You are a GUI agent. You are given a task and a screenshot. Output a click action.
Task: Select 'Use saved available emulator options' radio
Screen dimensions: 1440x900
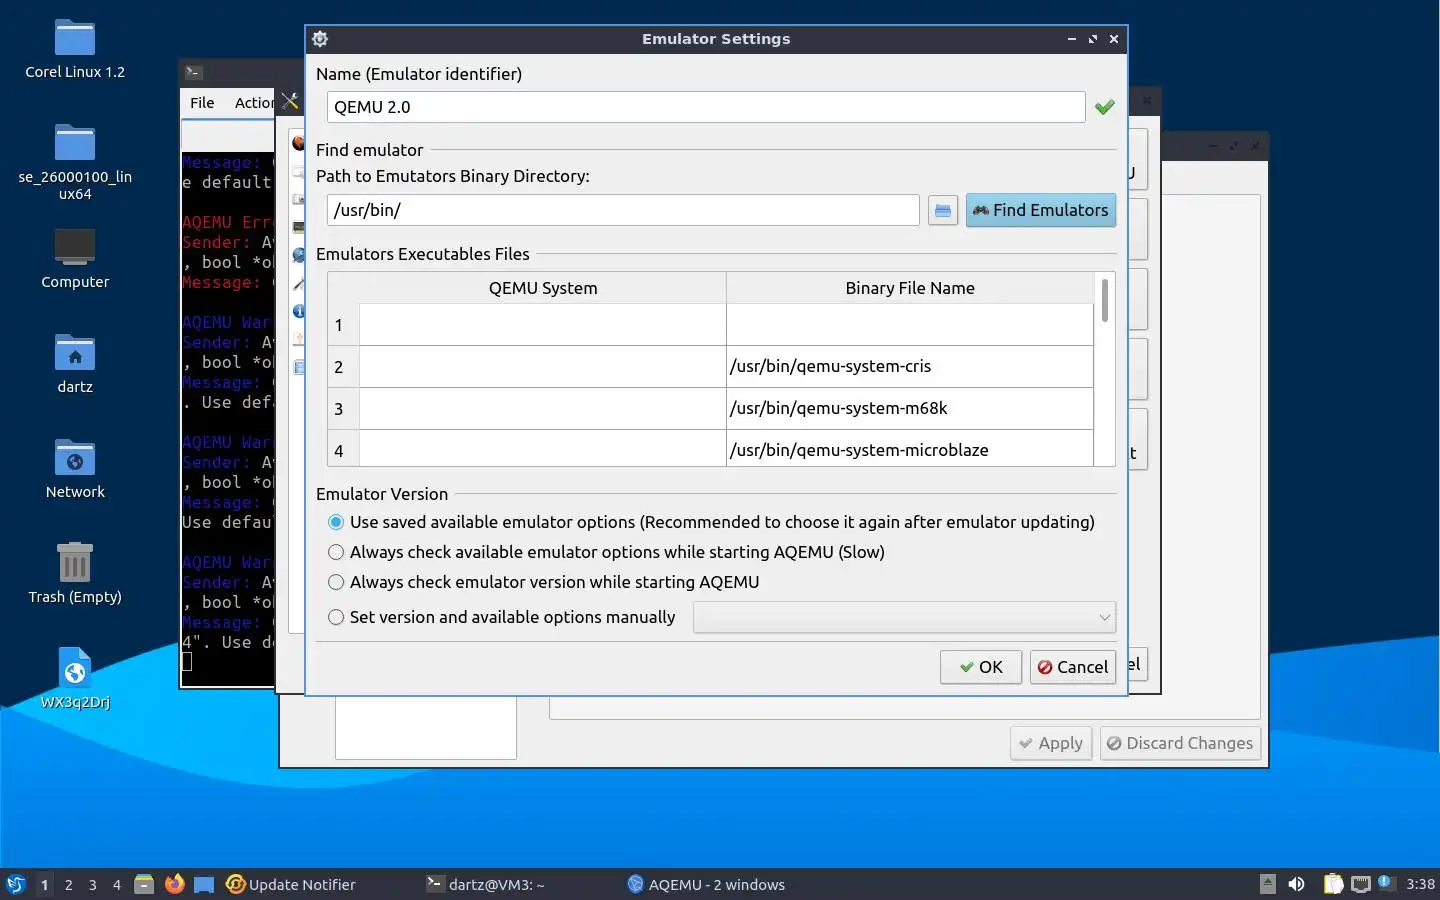point(336,522)
